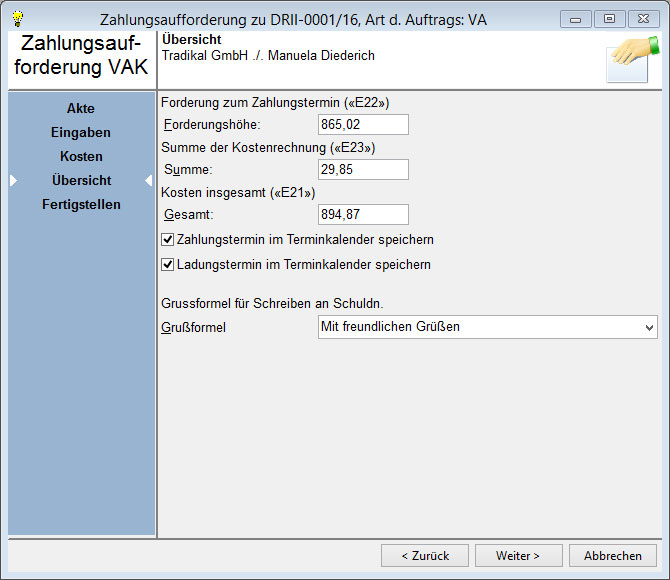This screenshot has height=580, width=670.
Task: Select Übersicht in the sidebar
Action: (81, 180)
